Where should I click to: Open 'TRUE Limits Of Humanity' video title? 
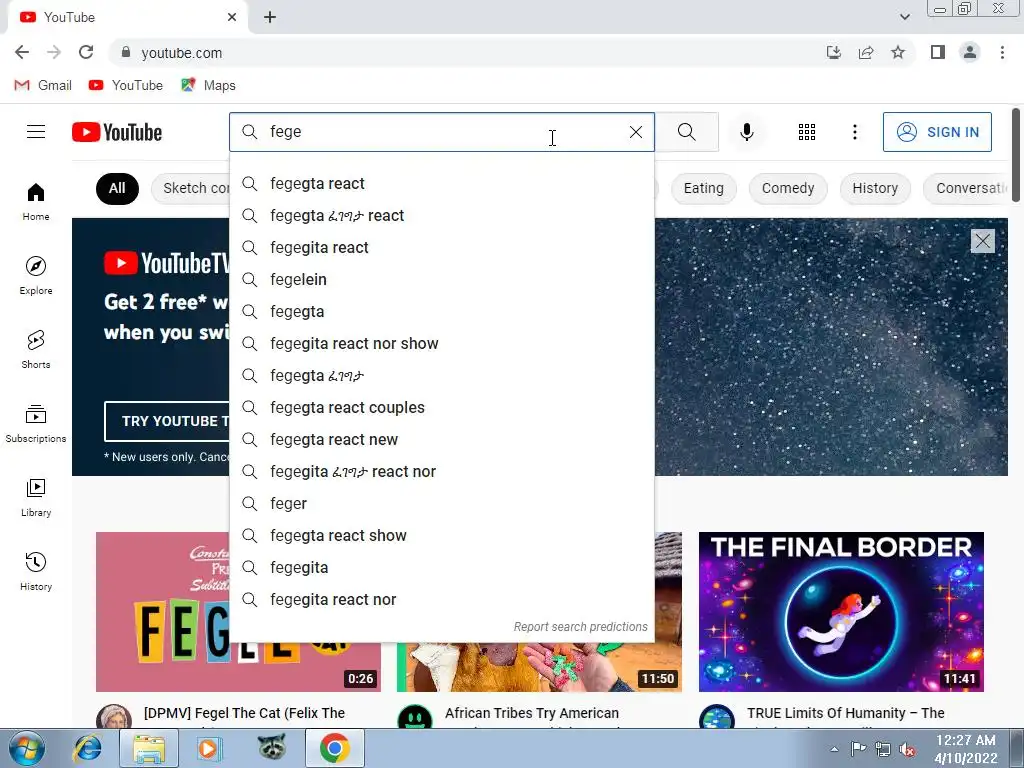pos(846,713)
